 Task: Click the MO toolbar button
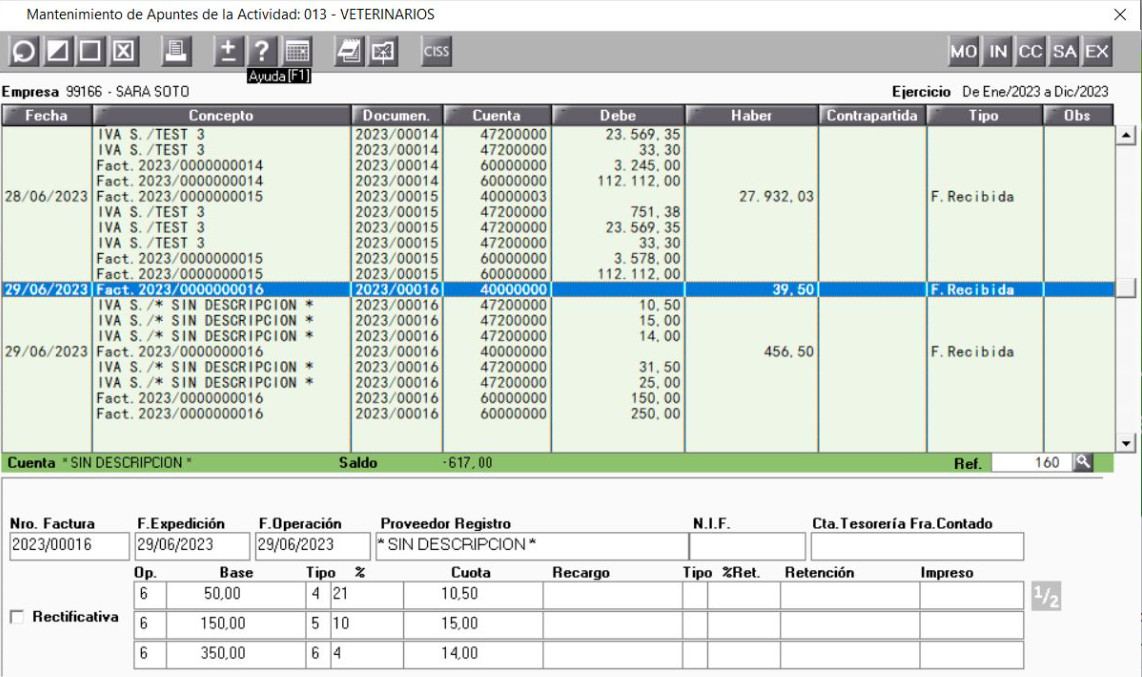pyautogui.click(x=964, y=51)
